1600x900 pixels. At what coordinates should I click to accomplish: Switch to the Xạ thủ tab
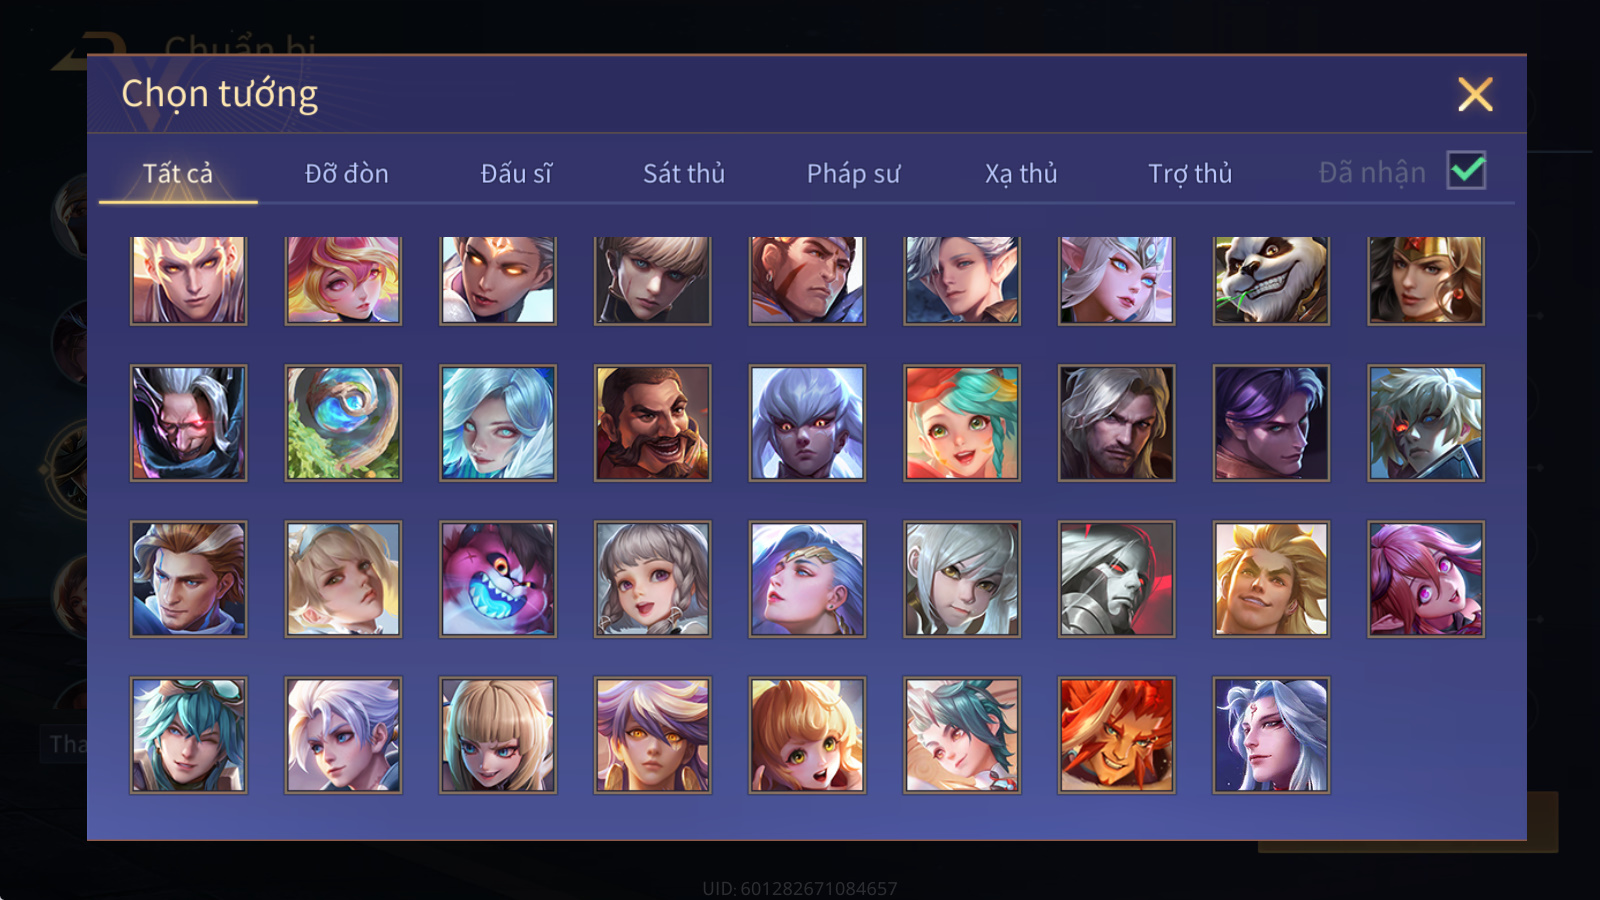[x=1021, y=173]
